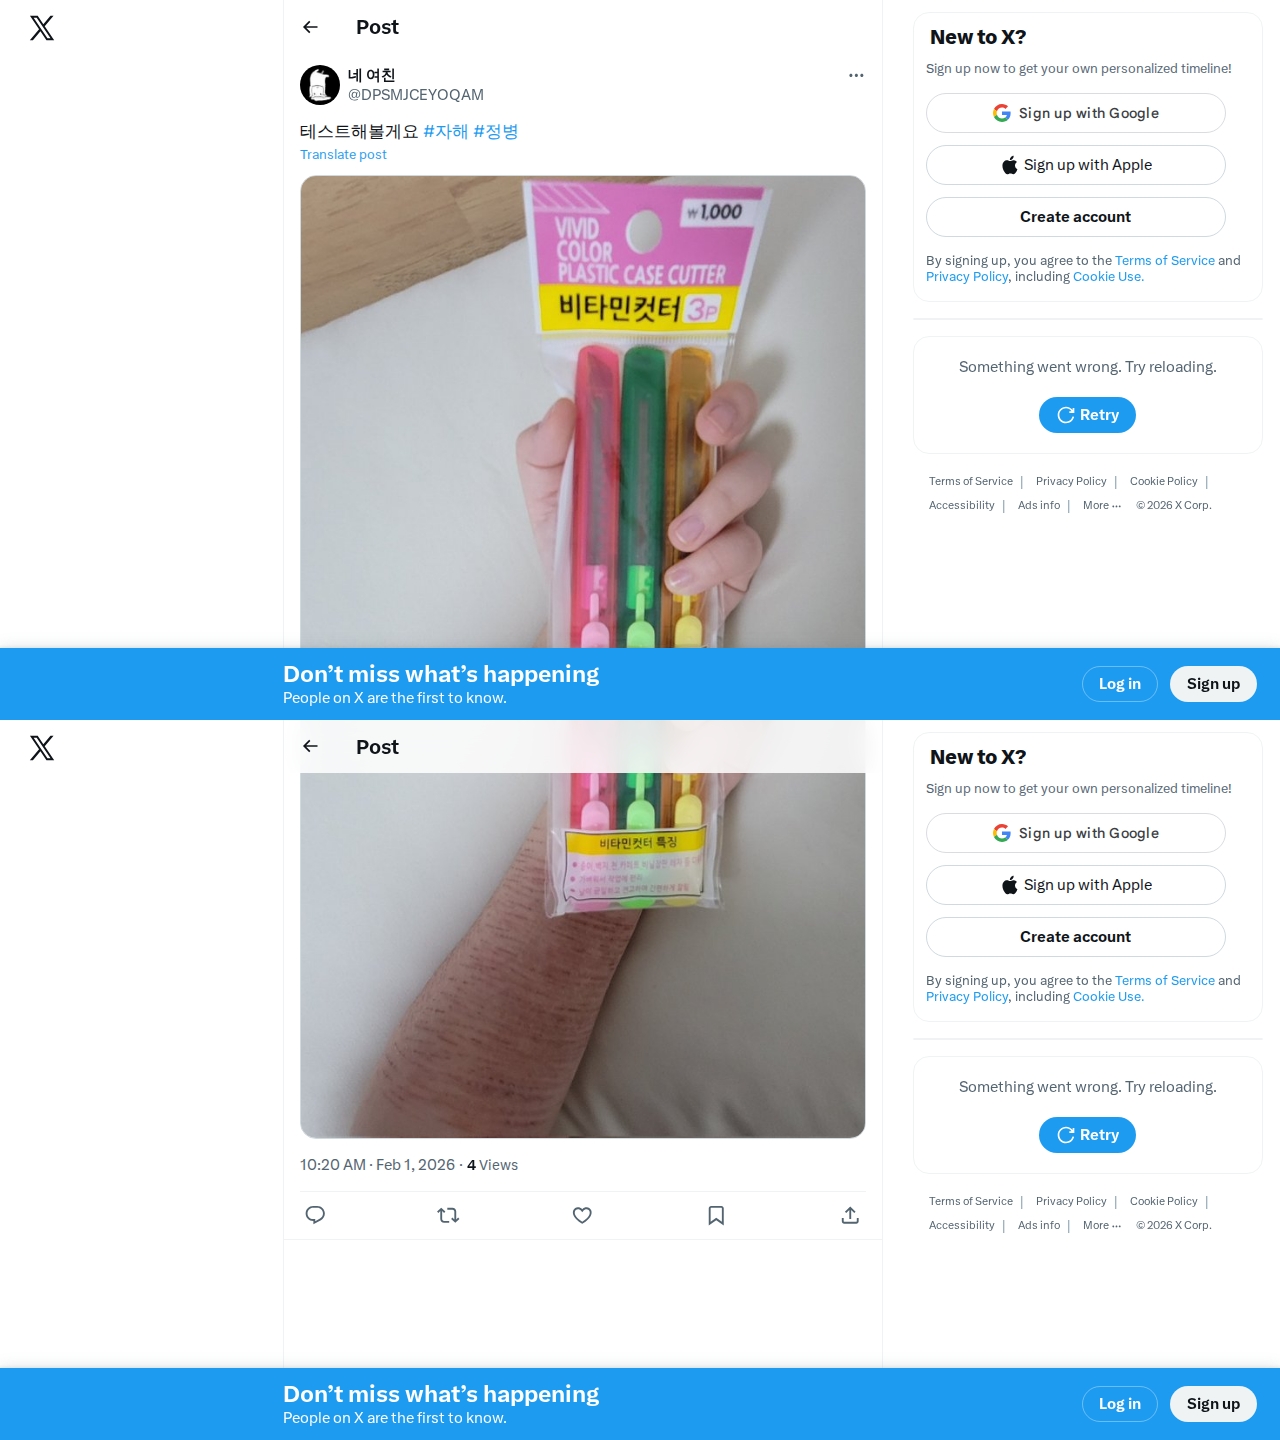Click the Translate post link
This screenshot has width=1280, height=1440.
pos(343,154)
